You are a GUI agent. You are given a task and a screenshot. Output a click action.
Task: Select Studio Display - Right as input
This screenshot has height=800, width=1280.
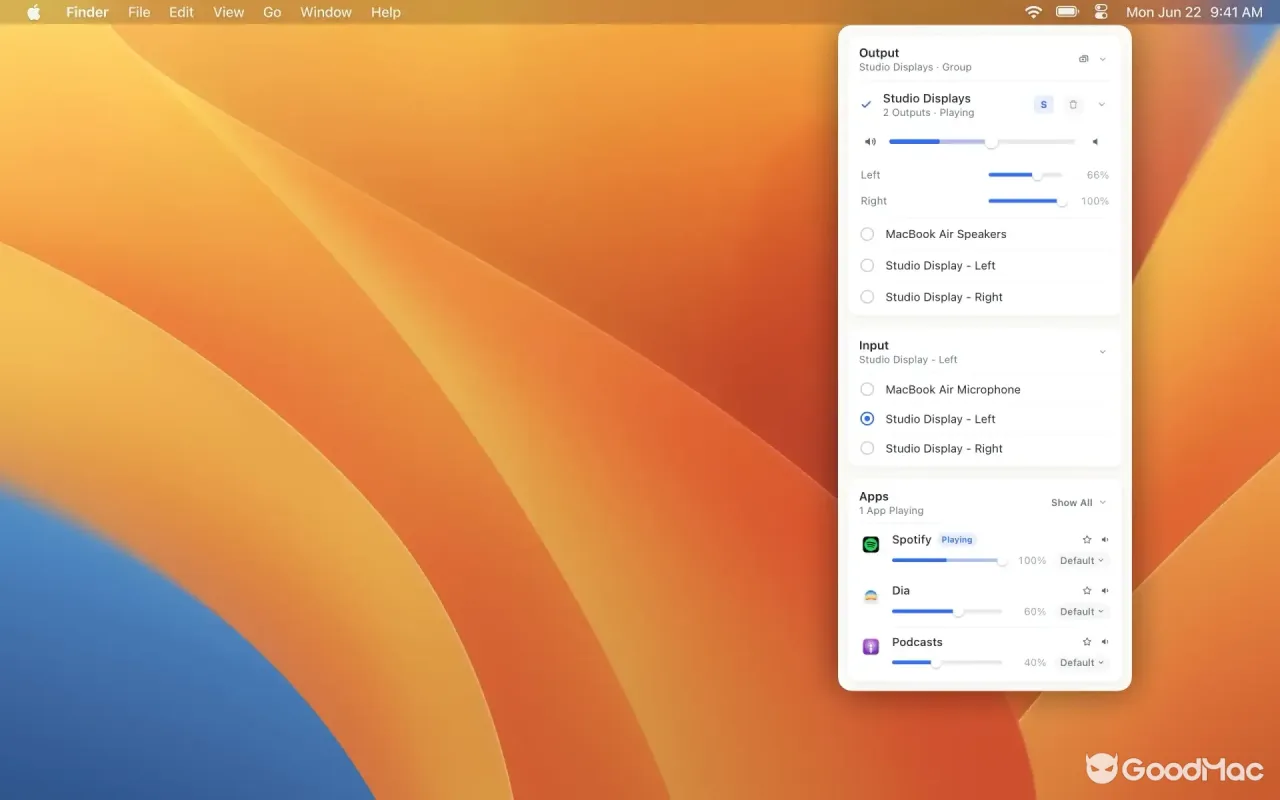tap(985, 449)
